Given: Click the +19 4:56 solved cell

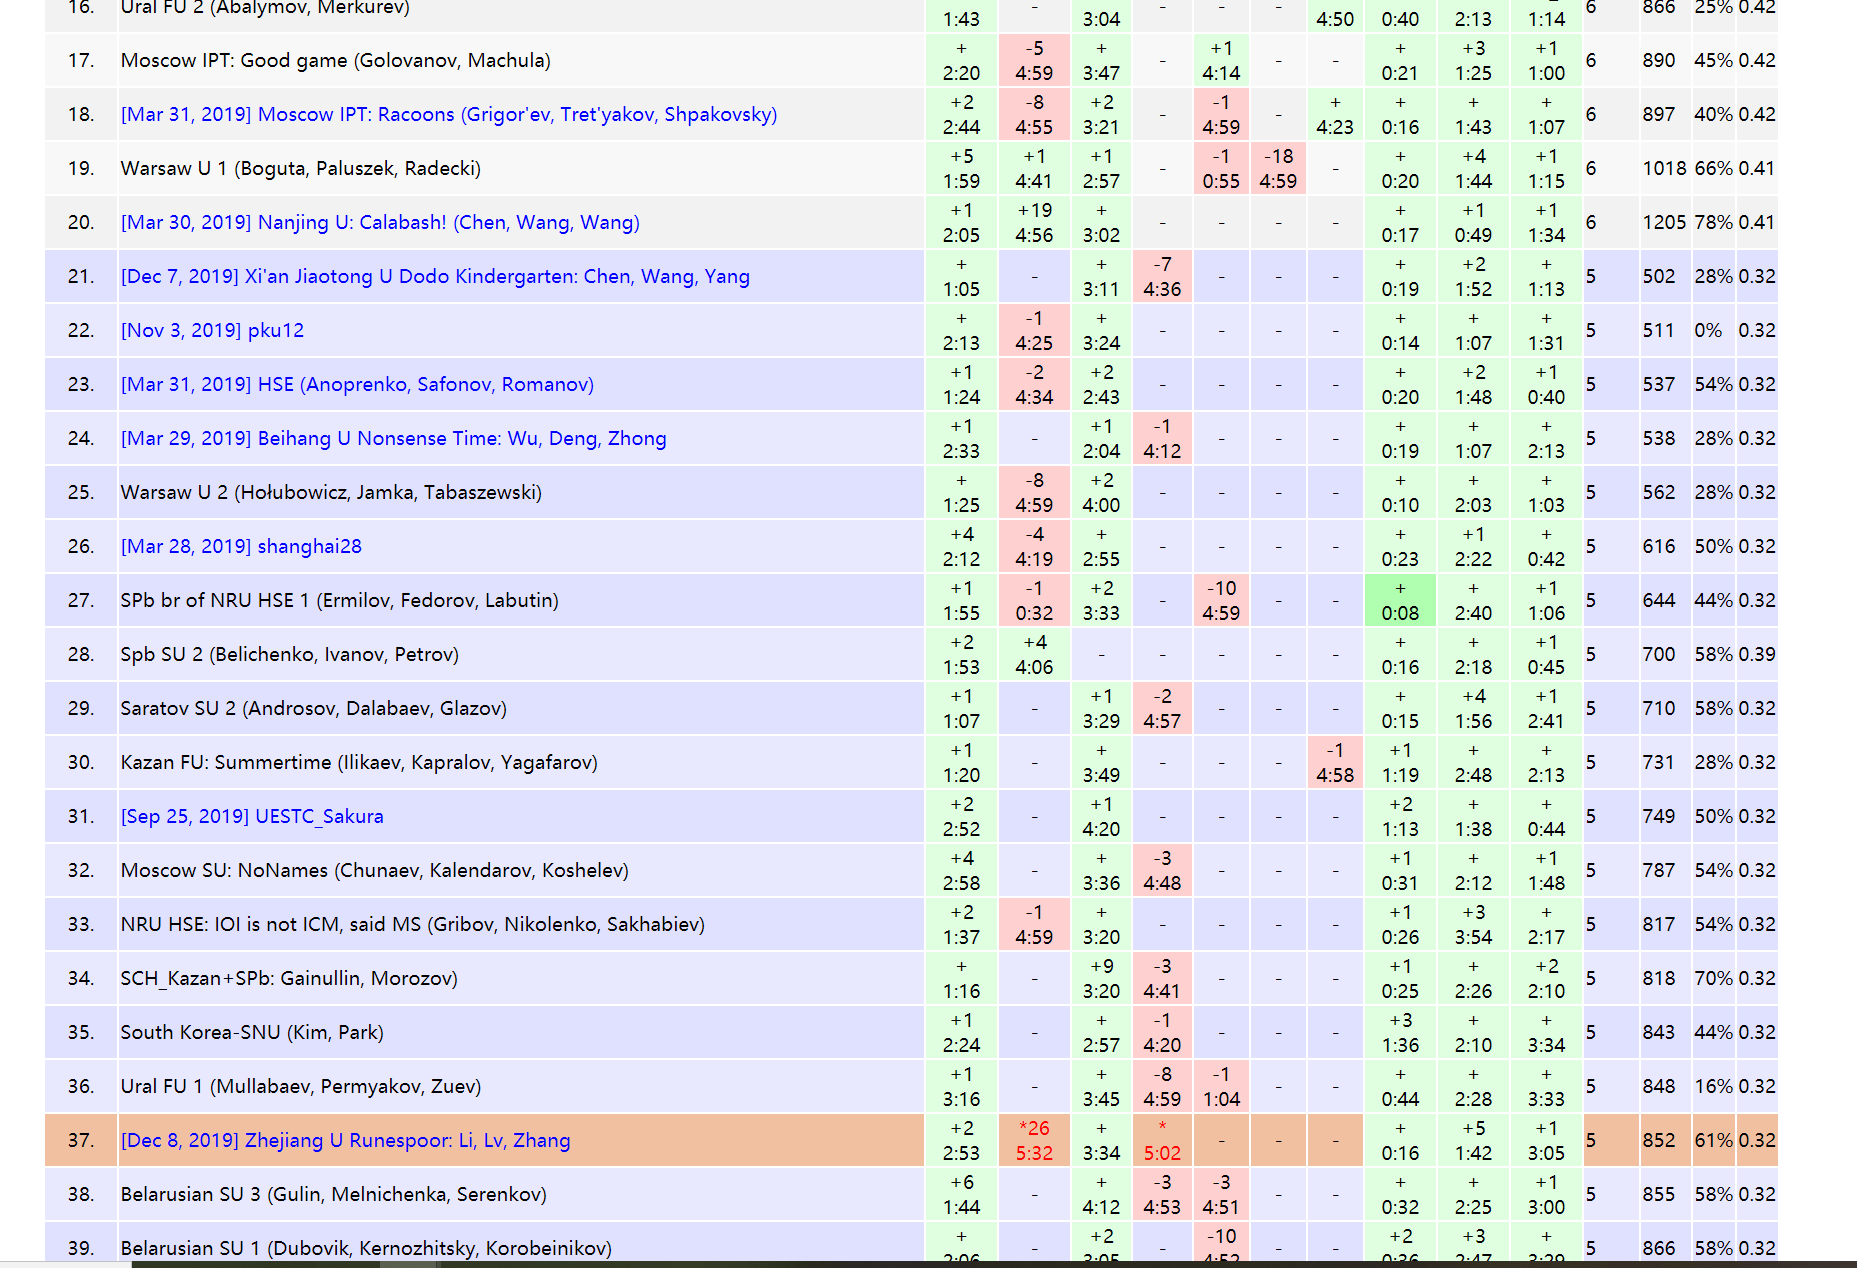Looking at the screenshot, I should pyautogui.click(x=1034, y=223).
